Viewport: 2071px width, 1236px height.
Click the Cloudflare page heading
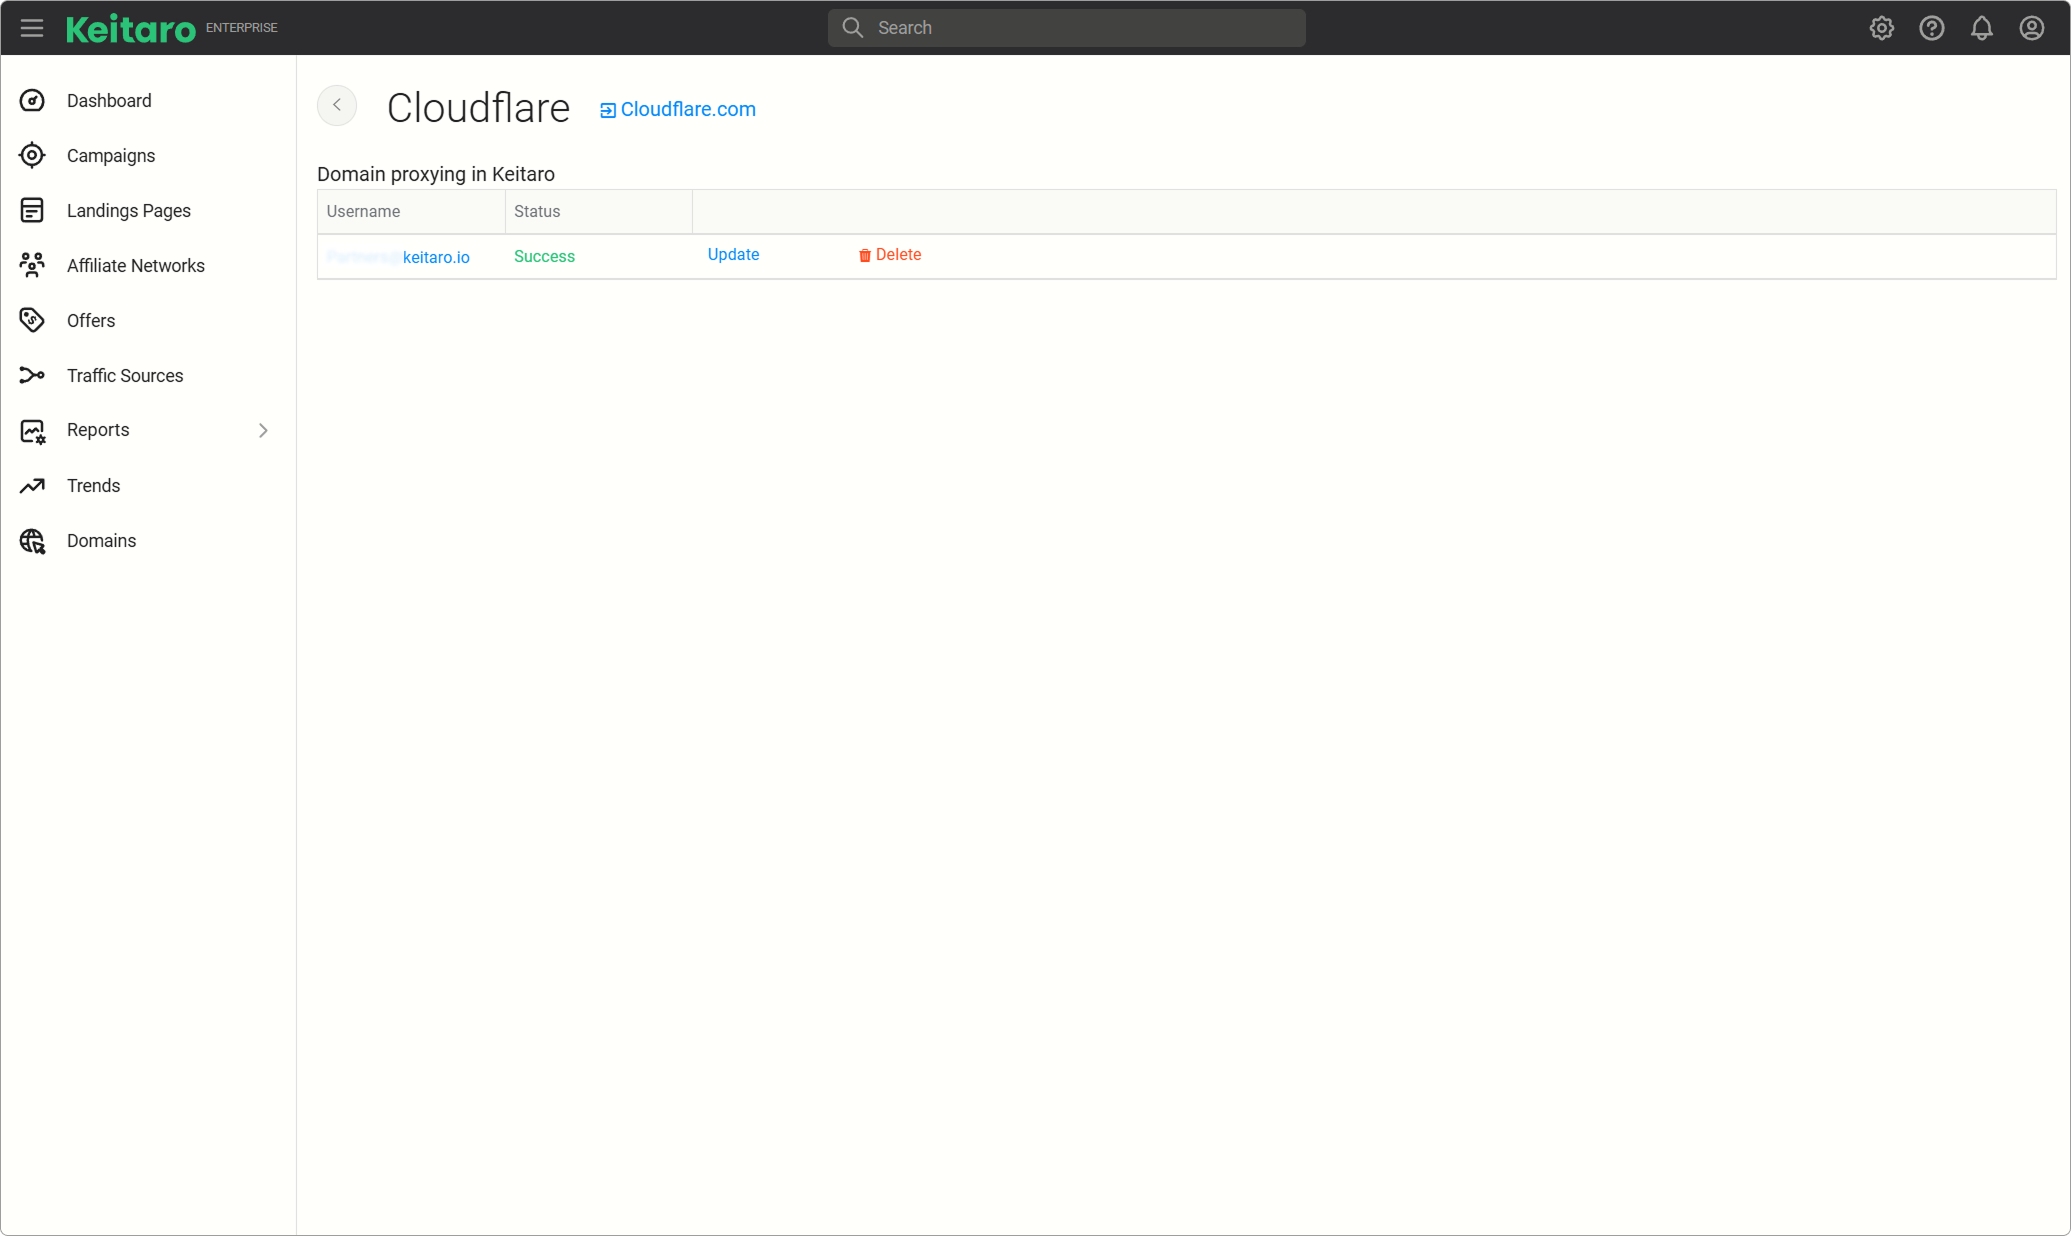tap(478, 108)
